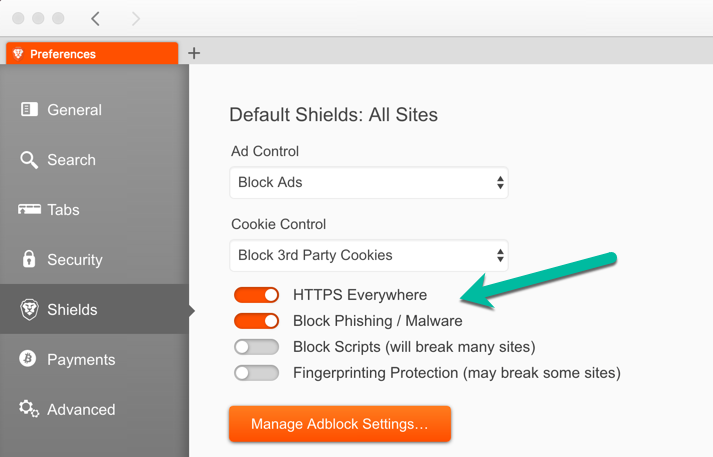Click Manage Adblock Settings button
This screenshot has width=713, height=457.
tap(340, 424)
